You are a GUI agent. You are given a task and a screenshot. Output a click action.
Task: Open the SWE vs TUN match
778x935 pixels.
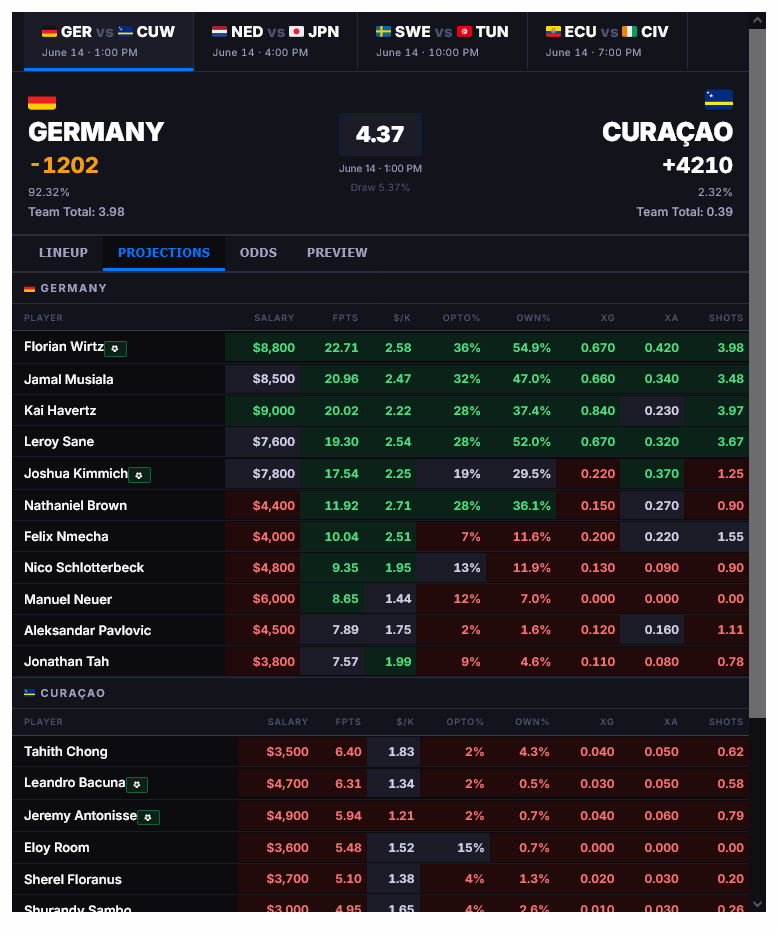click(x=442, y=41)
